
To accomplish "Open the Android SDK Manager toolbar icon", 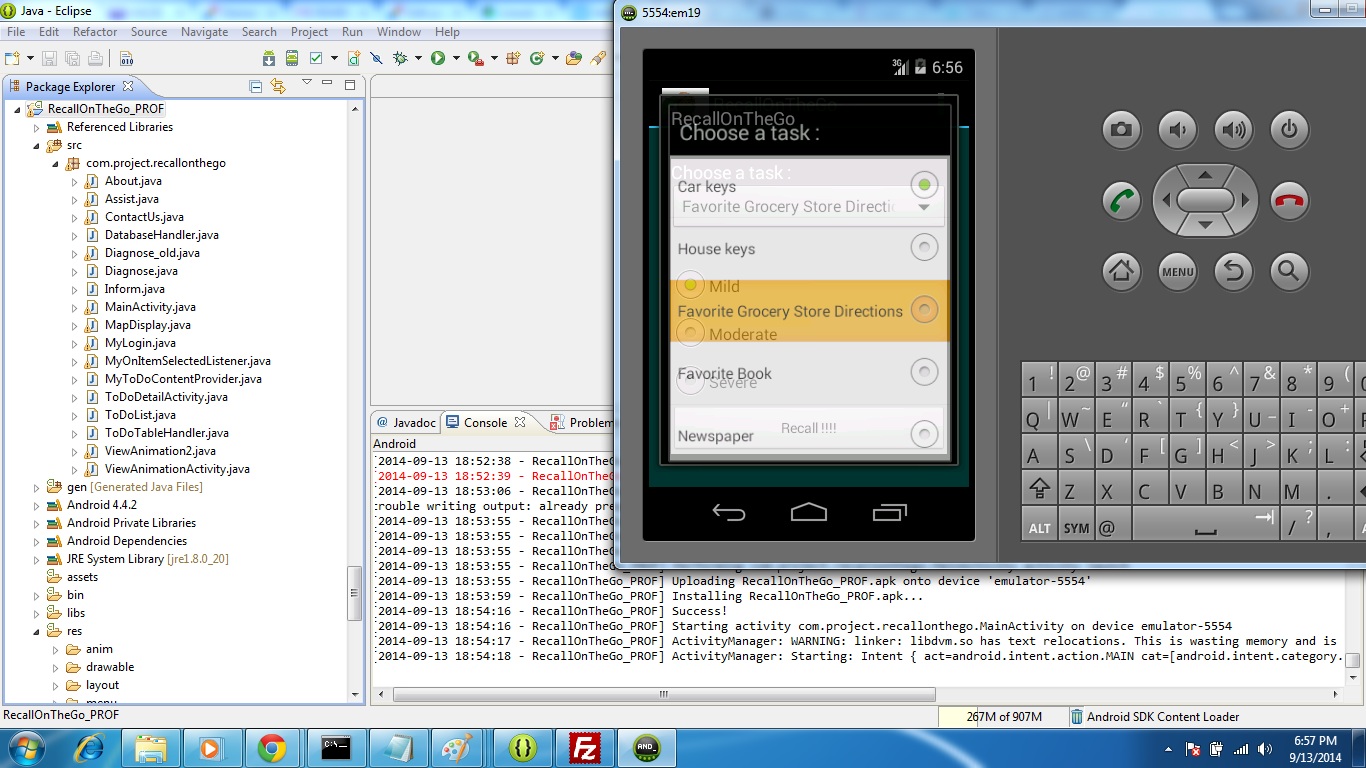I will [x=269, y=58].
